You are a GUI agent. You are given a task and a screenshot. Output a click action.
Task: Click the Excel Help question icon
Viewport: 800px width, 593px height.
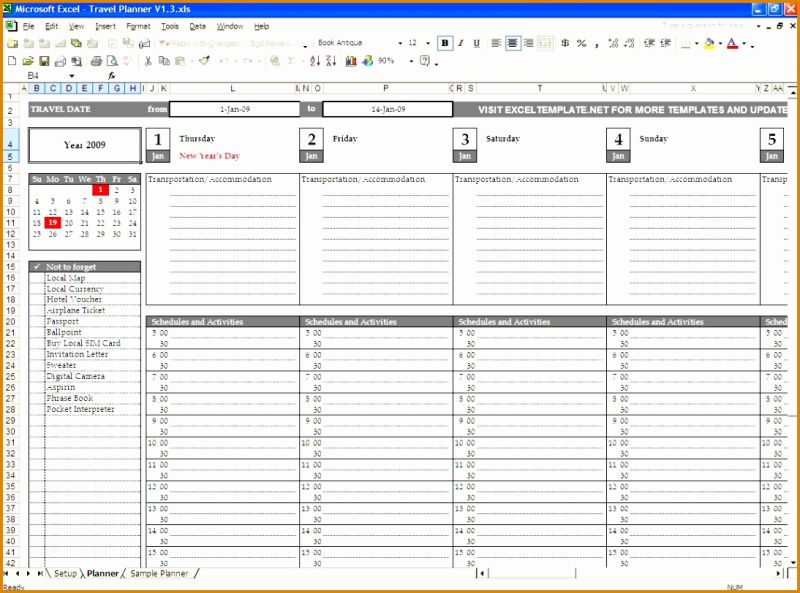pyautogui.click(x=424, y=61)
